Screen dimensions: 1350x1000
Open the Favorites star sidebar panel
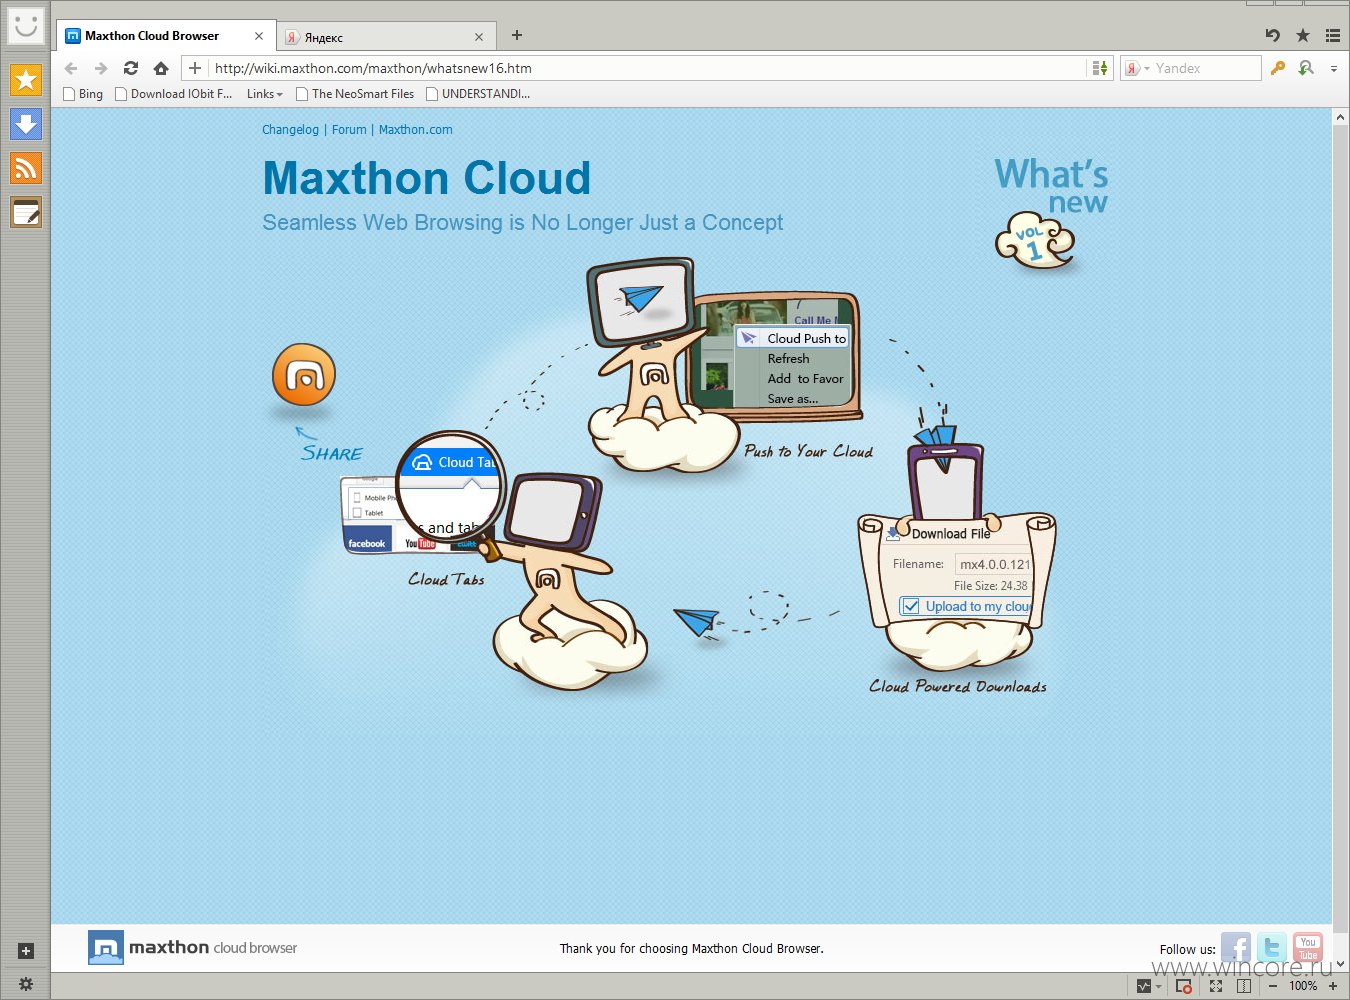(26, 80)
